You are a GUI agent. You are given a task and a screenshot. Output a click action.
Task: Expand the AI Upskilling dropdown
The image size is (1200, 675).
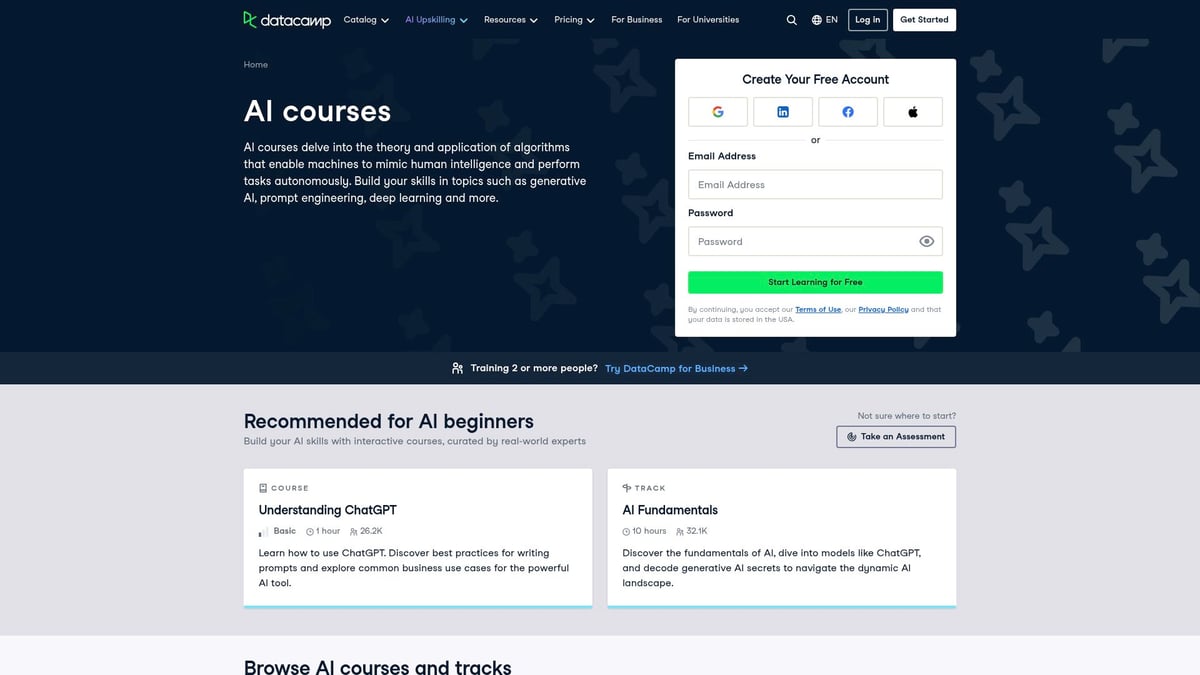pos(437,20)
